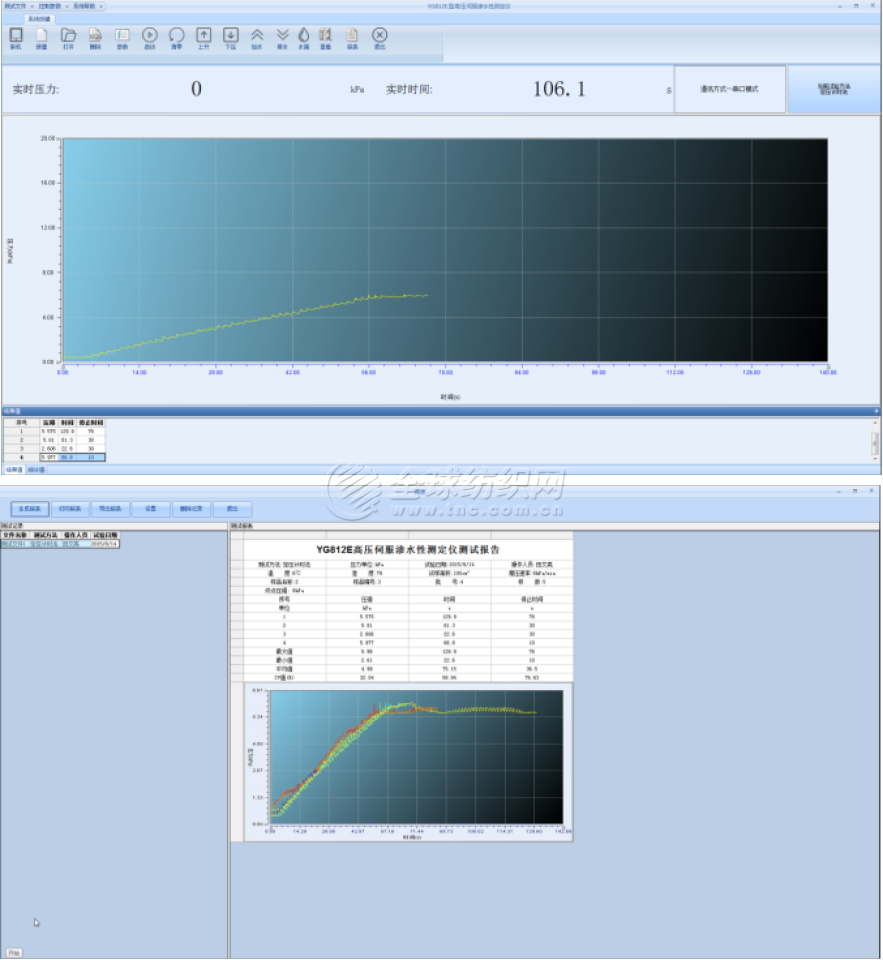Click the magnifier View records icon

pos(325,38)
